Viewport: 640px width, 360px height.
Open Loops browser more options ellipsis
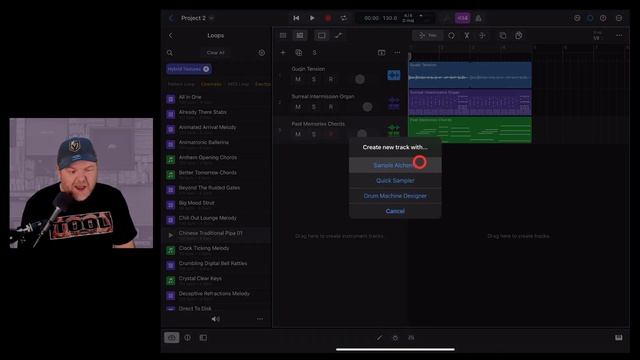[260, 319]
